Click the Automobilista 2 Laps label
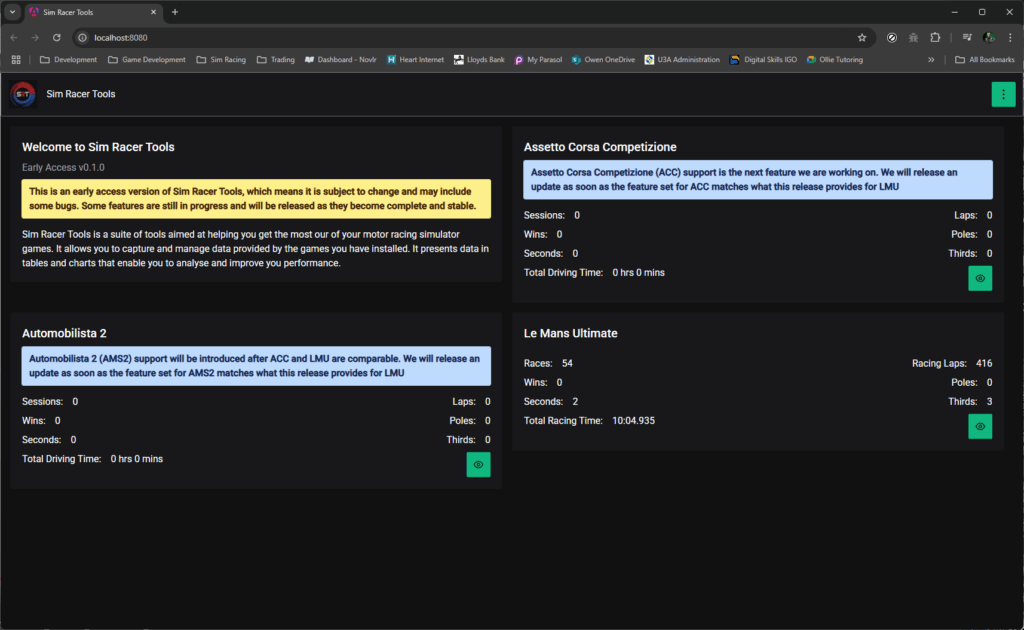Screen dimensions: 1024x630 coord(464,402)
